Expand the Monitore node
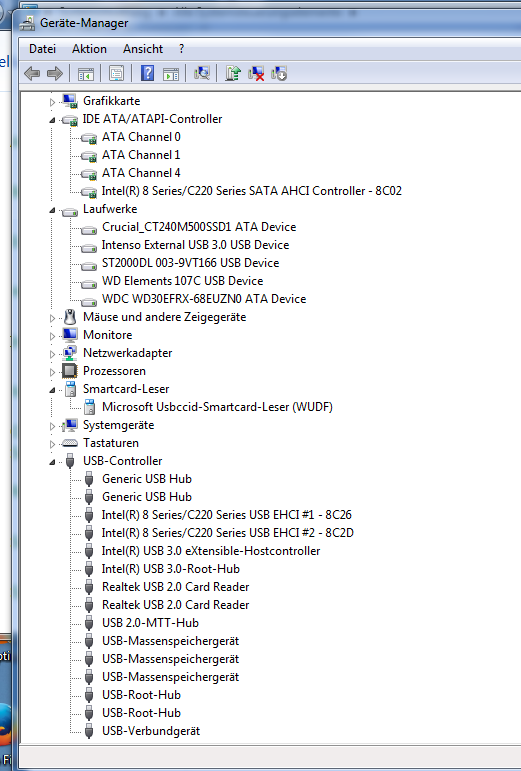521x771 pixels. [x=52, y=336]
